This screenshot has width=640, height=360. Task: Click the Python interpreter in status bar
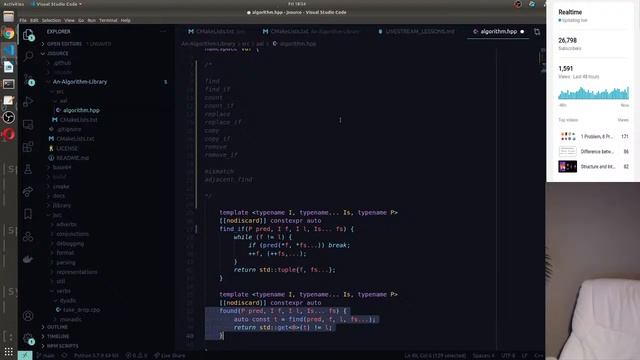point(96,356)
